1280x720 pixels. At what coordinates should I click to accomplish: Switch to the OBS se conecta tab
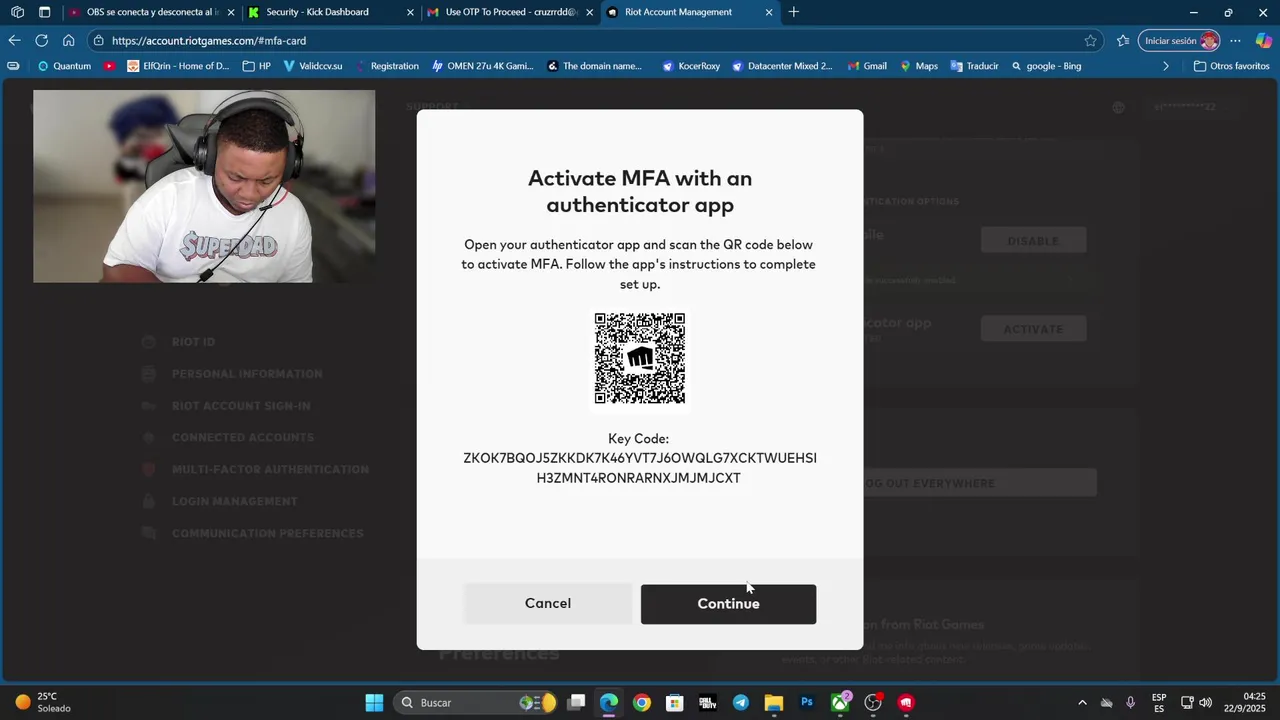150,12
